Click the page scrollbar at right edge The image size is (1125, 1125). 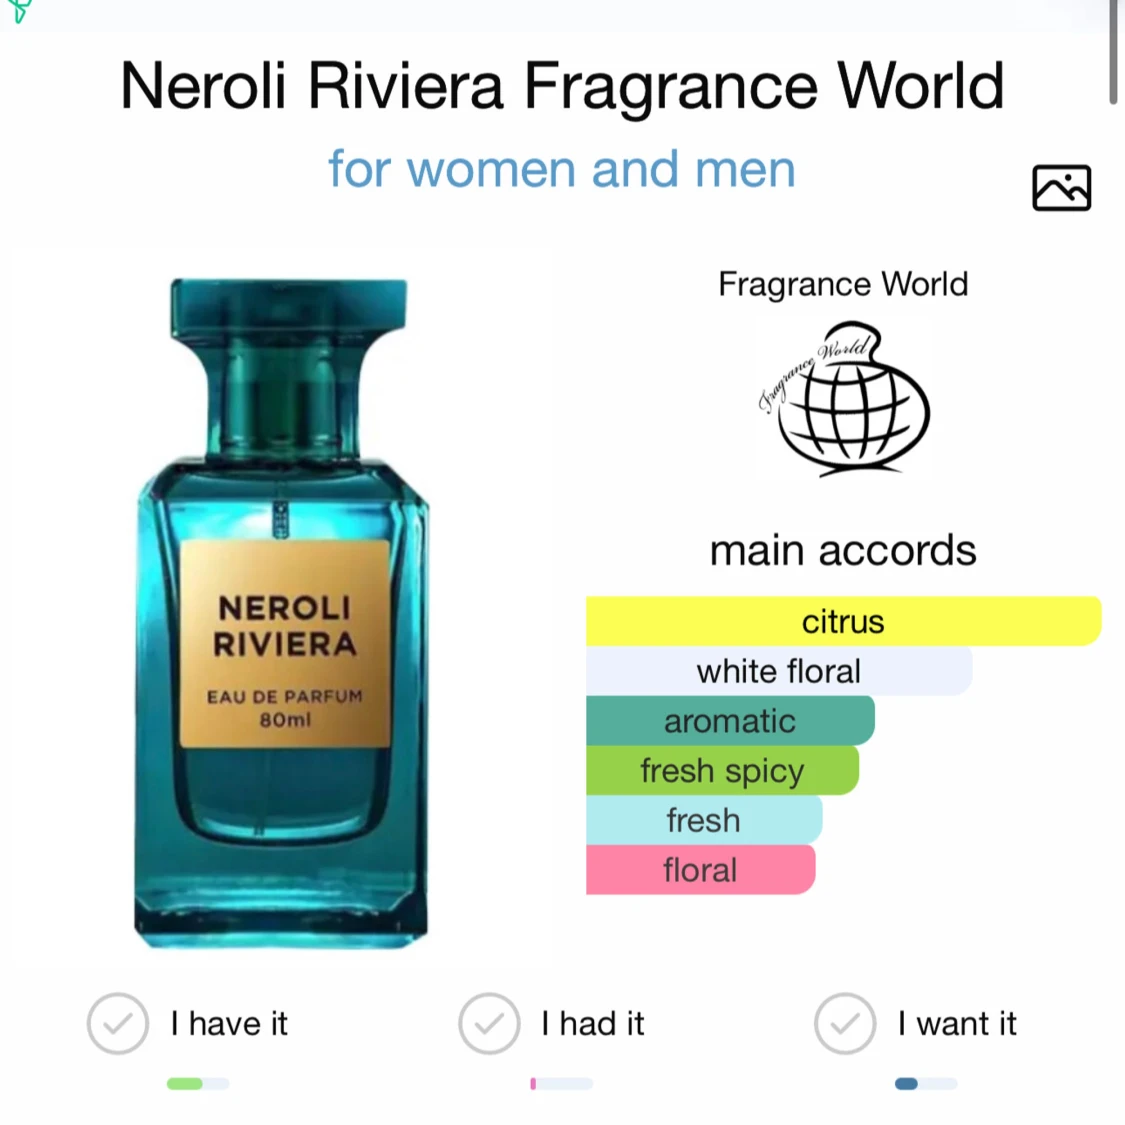coord(1114,52)
